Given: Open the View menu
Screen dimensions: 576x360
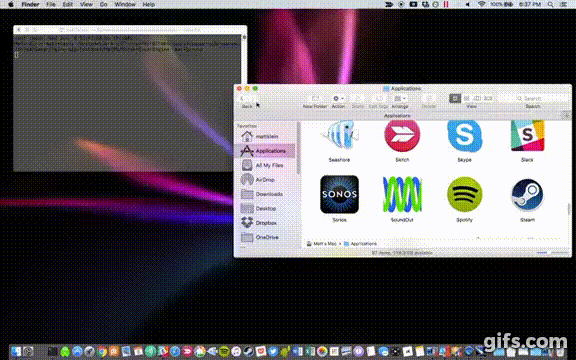Looking at the screenshot, I should (x=86, y=4).
